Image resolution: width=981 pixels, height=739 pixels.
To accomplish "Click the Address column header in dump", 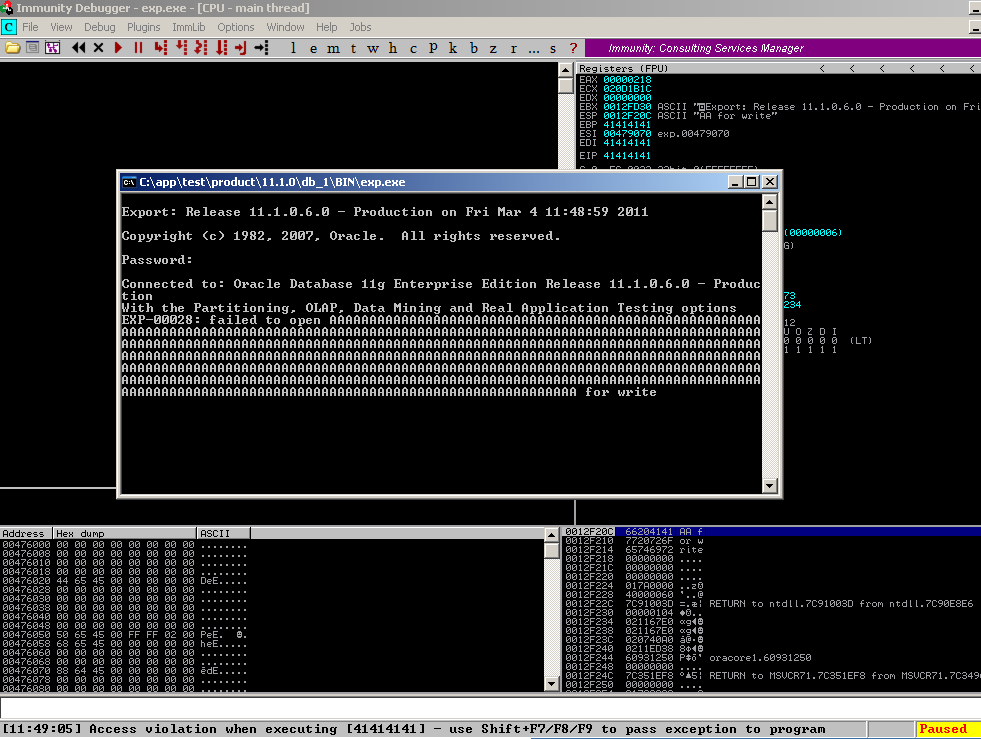I will coord(26,533).
